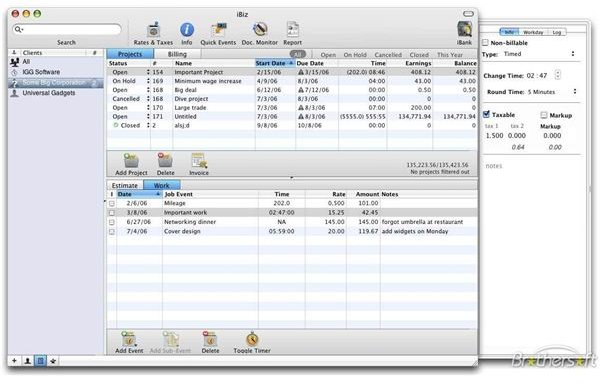Image resolution: width=600 pixels, height=385 pixels.
Task: Uncheck the Taxable checkbox
Action: (x=486, y=114)
